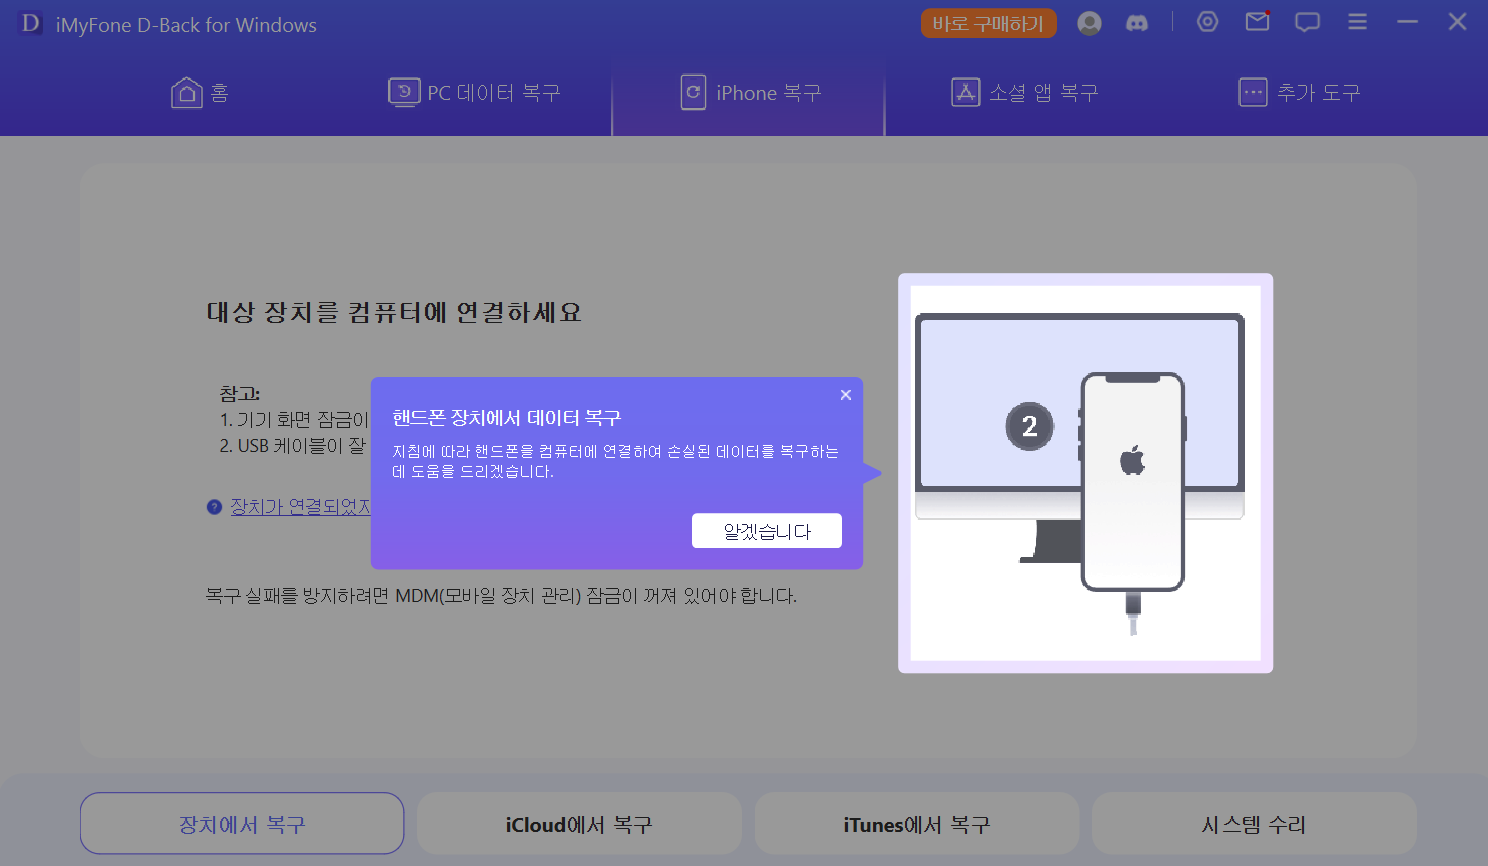The image size is (1488, 866).
Task: Open the mail notifications icon
Action: (1258, 21)
